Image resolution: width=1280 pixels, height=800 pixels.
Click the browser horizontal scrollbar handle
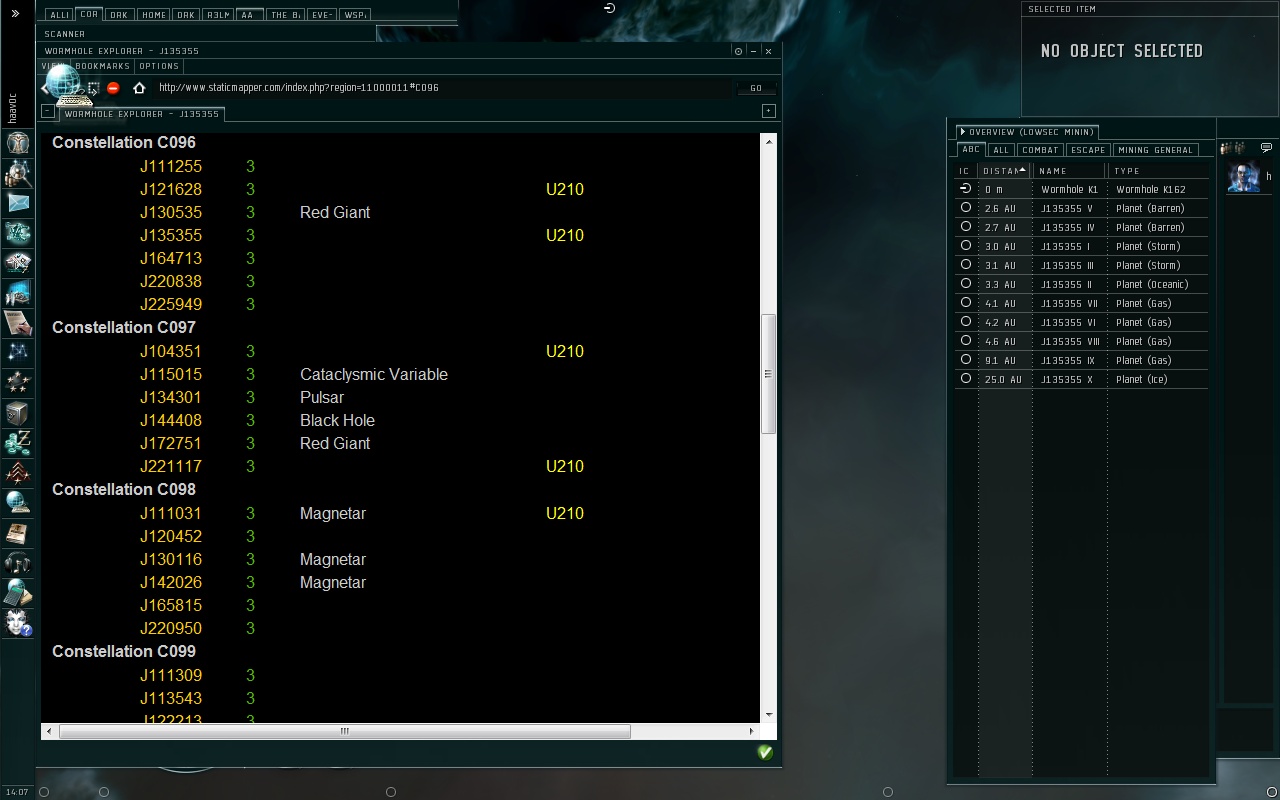click(x=344, y=731)
